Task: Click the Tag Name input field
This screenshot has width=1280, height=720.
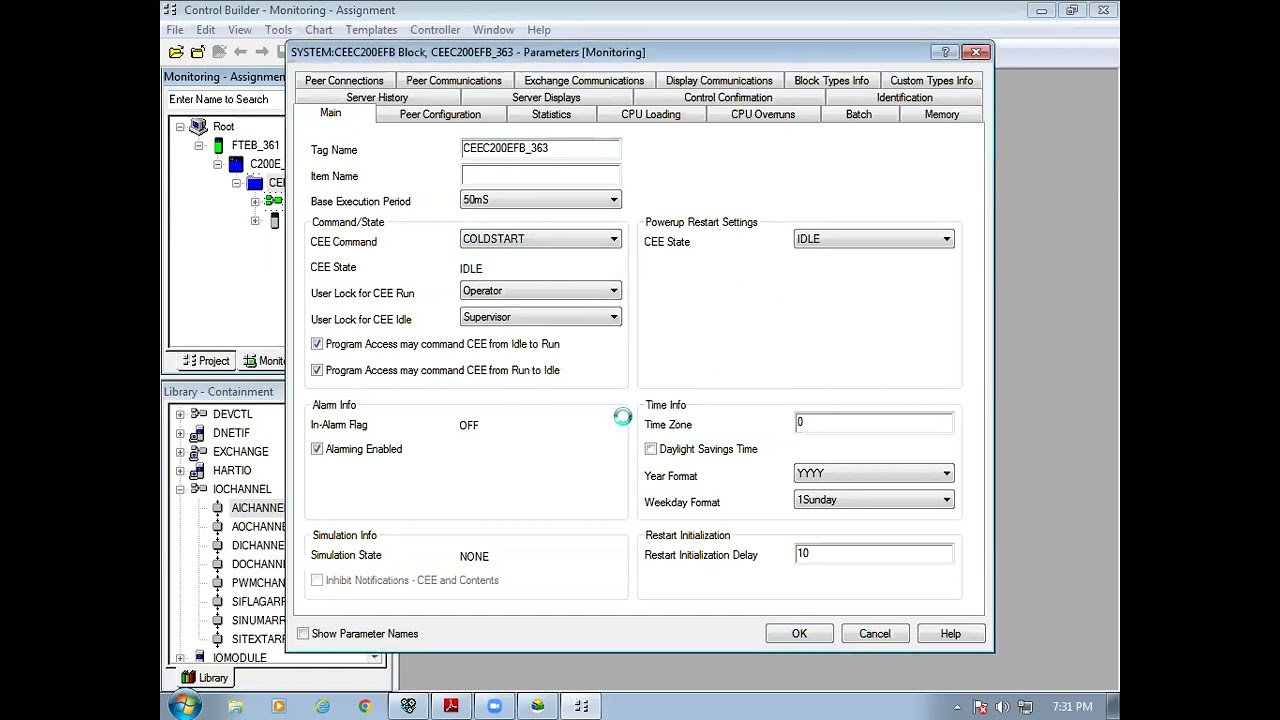Action: pyautogui.click(x=541, y=149)
